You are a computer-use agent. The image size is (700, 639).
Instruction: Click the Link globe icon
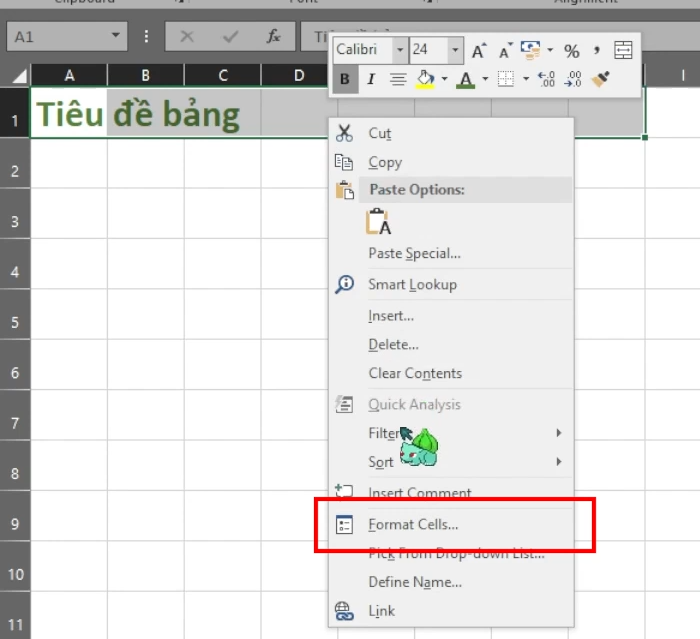coord(344,611)
